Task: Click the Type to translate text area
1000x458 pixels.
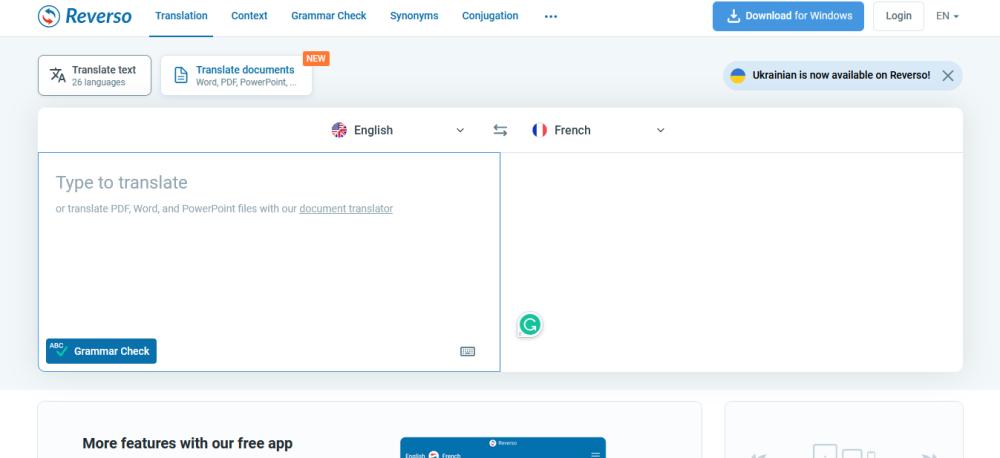Action: pyautogui.click(x=269, y=262)
